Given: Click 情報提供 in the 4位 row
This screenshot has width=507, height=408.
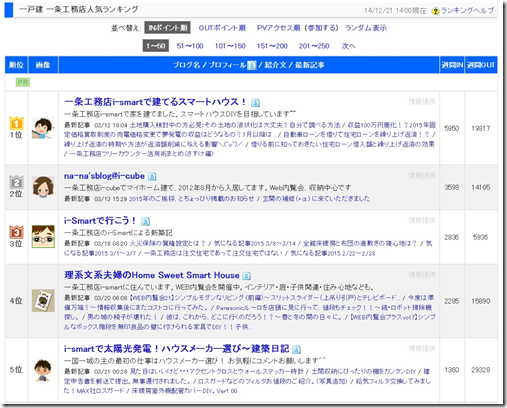Looking at the screenshot, I should (x=422, y=274).
